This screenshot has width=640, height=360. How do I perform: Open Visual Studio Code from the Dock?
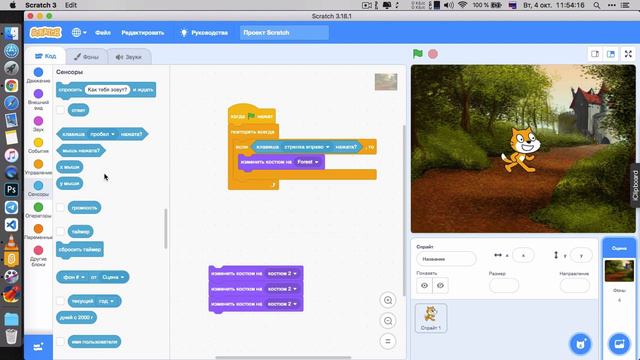pos(11,225)
